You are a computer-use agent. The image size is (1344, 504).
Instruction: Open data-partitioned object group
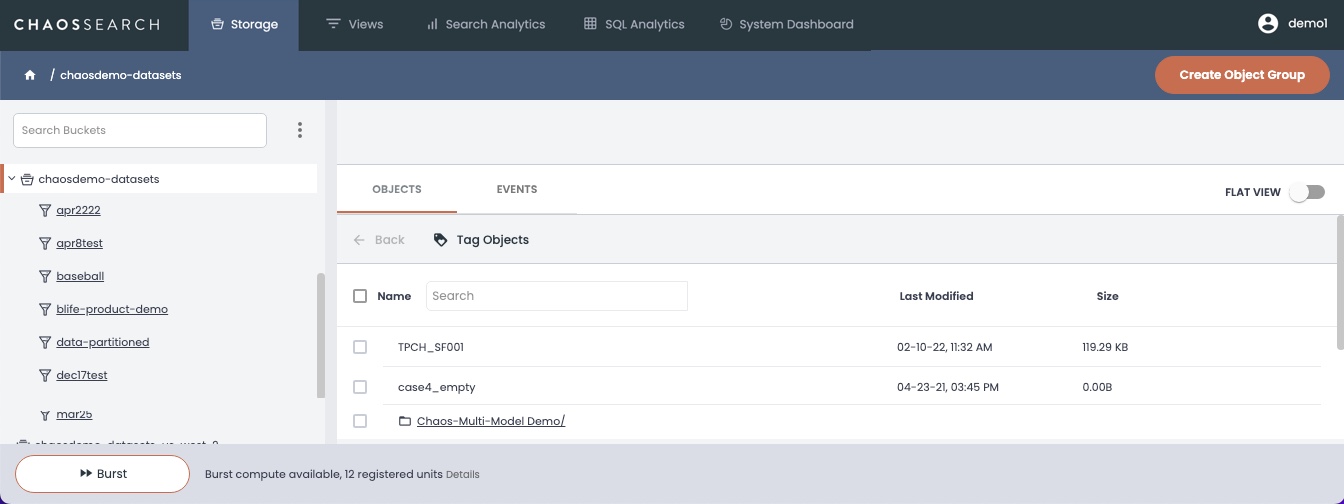(x=103, y=342)
